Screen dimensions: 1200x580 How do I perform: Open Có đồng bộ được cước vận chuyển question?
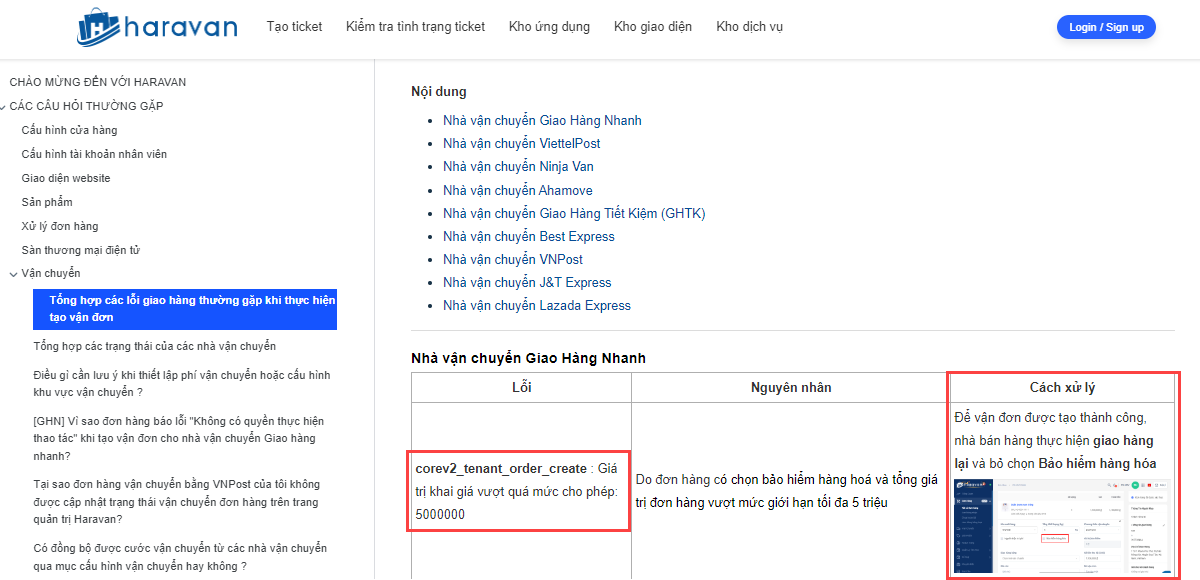pyautogui.click(x=181, y=557)
